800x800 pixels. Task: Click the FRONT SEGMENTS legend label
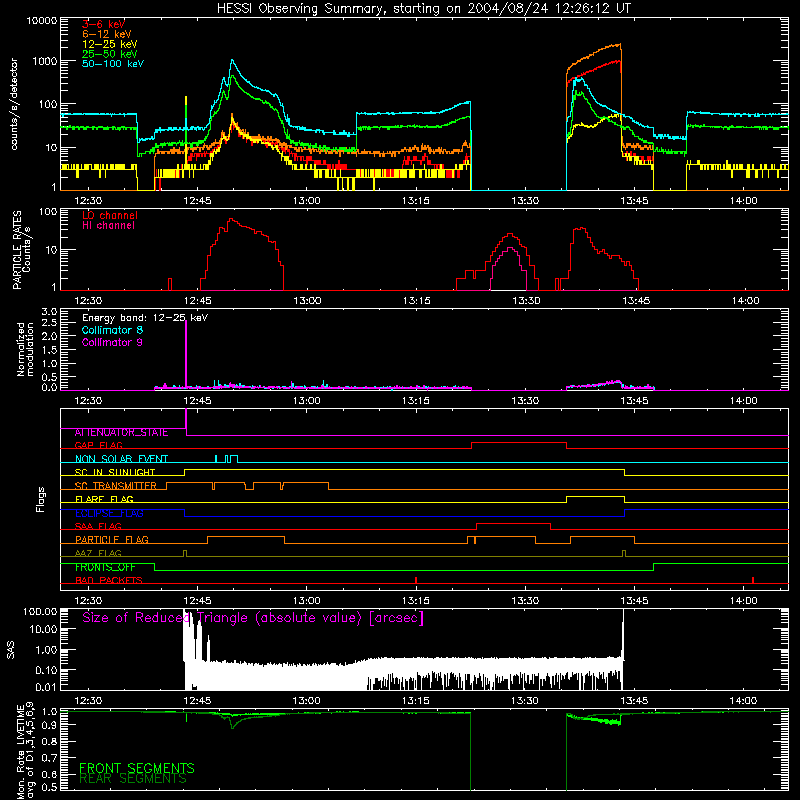pyautogui.click(x=137, y=768)
